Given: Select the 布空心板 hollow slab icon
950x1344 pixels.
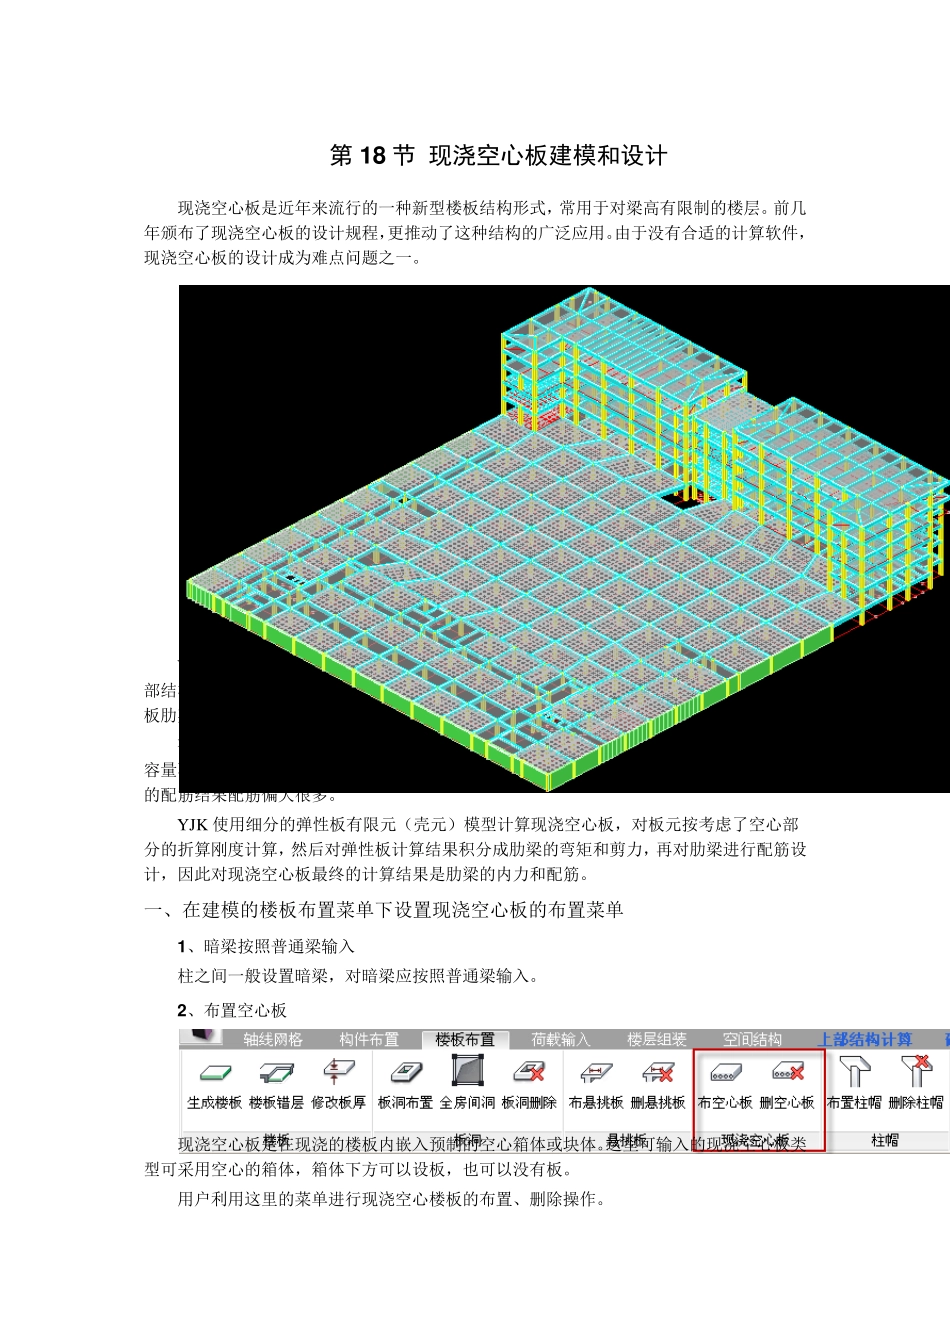Looking at the screenshot, I should click(725, 1073).
